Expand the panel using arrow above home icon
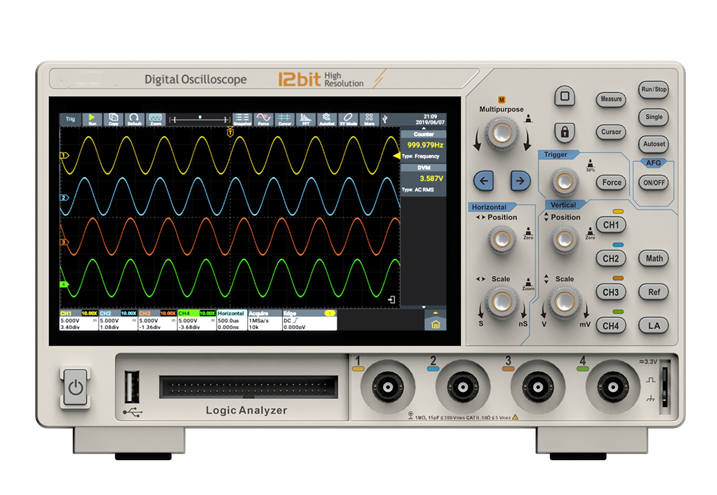This screenshot has height=495, width=717. (434, 311)
